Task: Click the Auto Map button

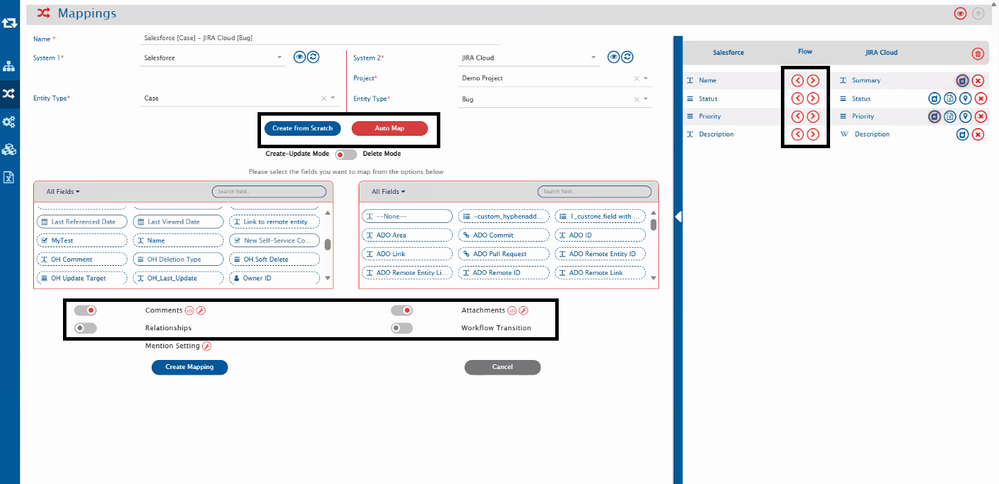Action: pyautogui.click(x=389, y=128)
